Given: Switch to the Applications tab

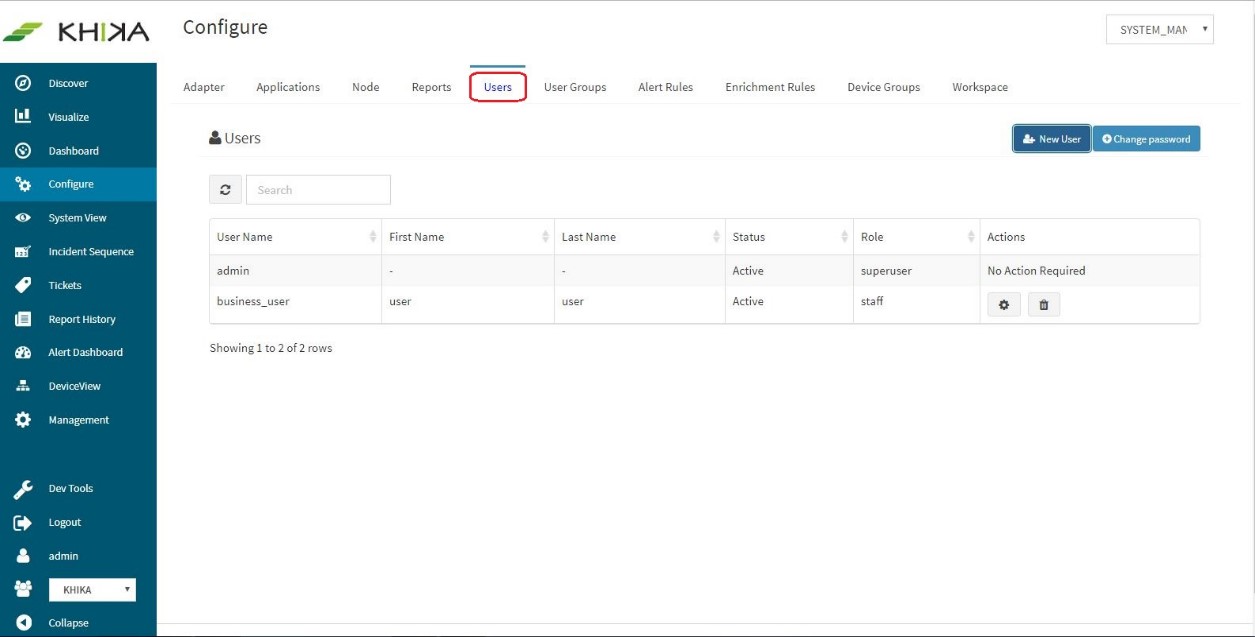Looking at the screenshot, I should [288, 87].
